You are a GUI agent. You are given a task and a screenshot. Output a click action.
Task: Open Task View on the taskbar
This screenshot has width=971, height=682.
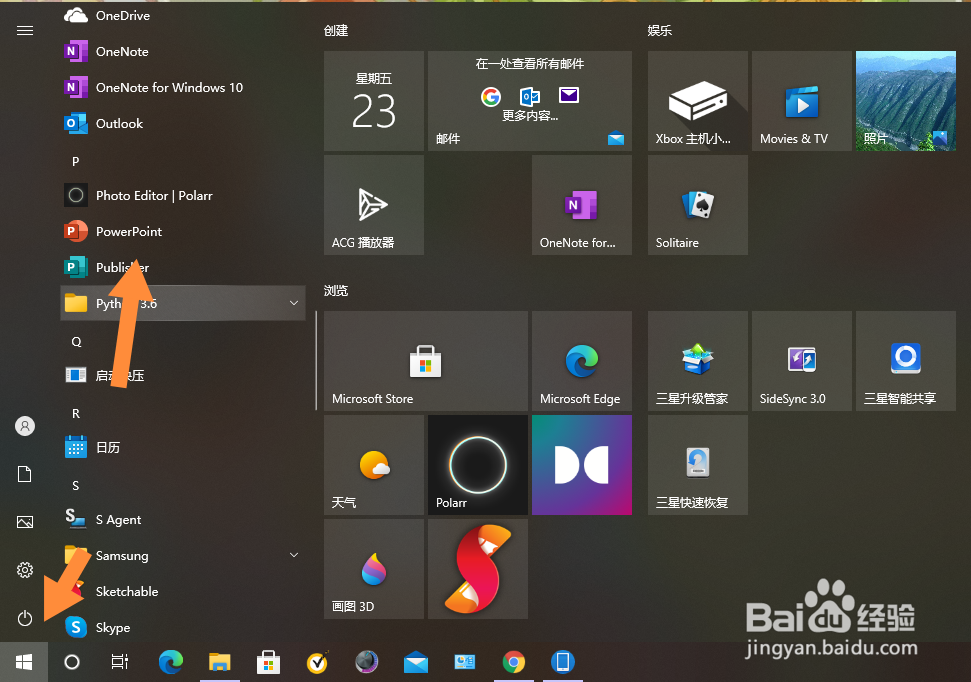point(120,662)
